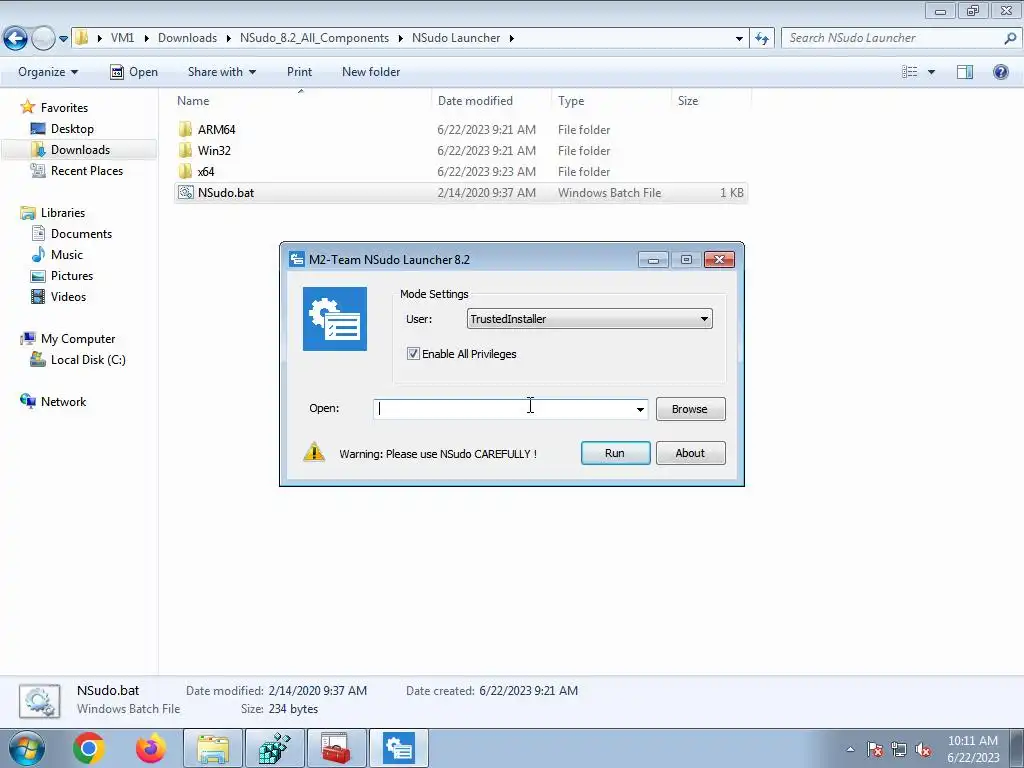
Task: Click network tray icon
Action: coord(899,749)
